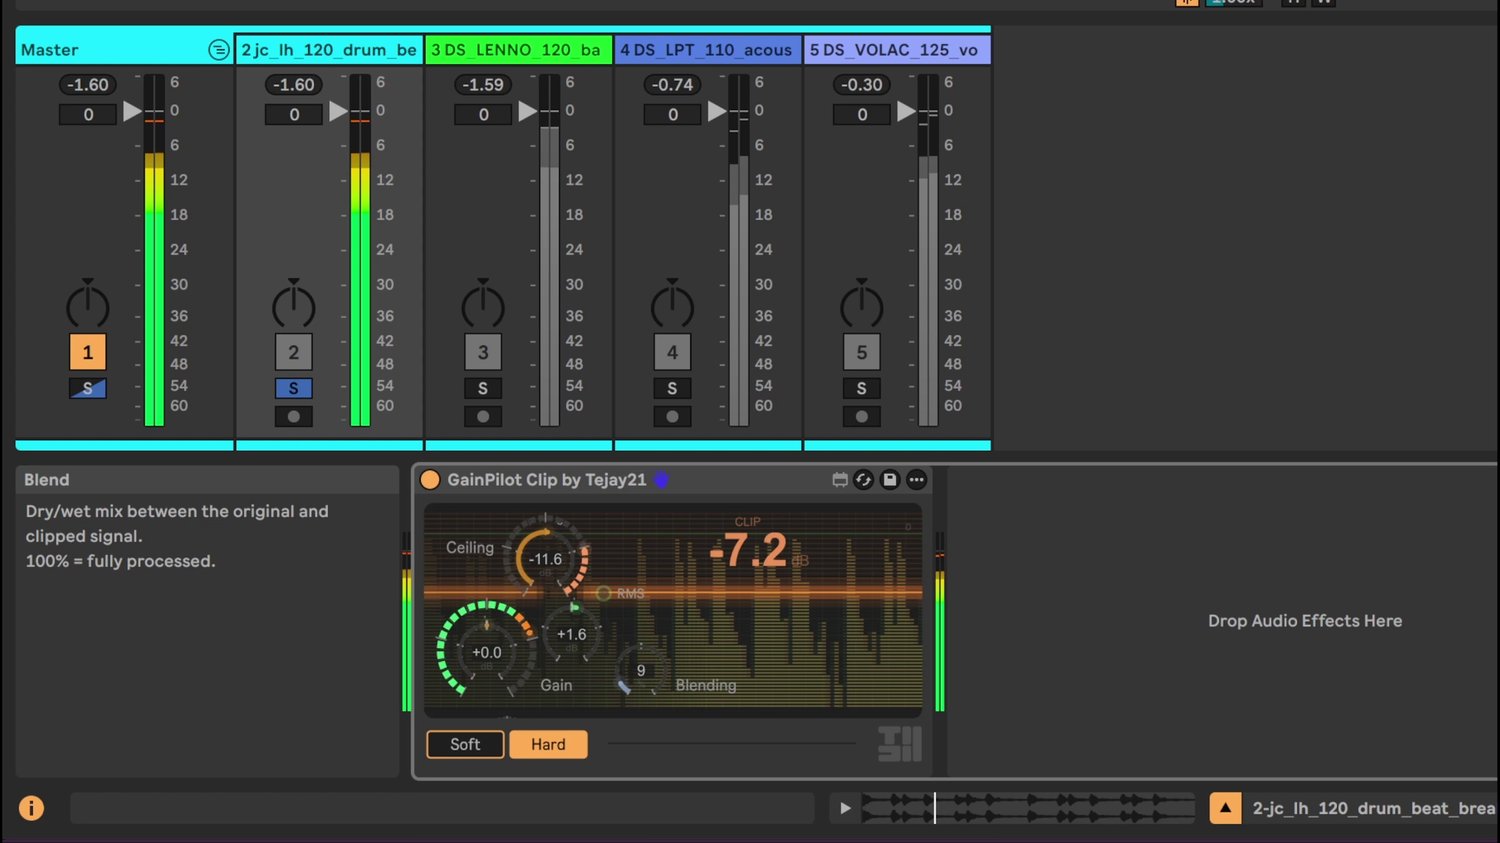The image size is (1500, 843).
Task: Click the hot-swap preset icon on GainPilot
Action: pyautogui.click(x=864, y=480)
